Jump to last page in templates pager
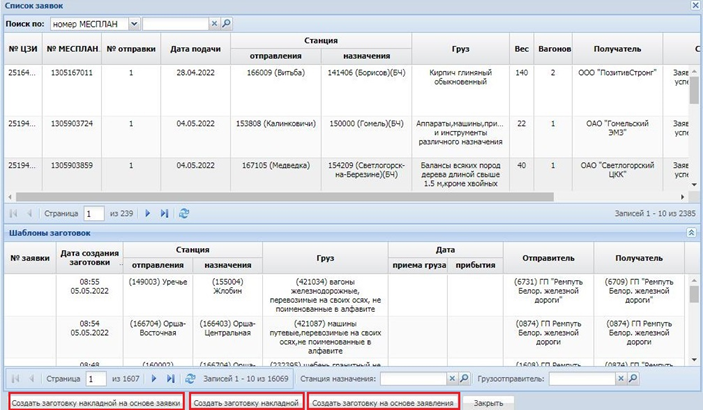 (170, 379)
